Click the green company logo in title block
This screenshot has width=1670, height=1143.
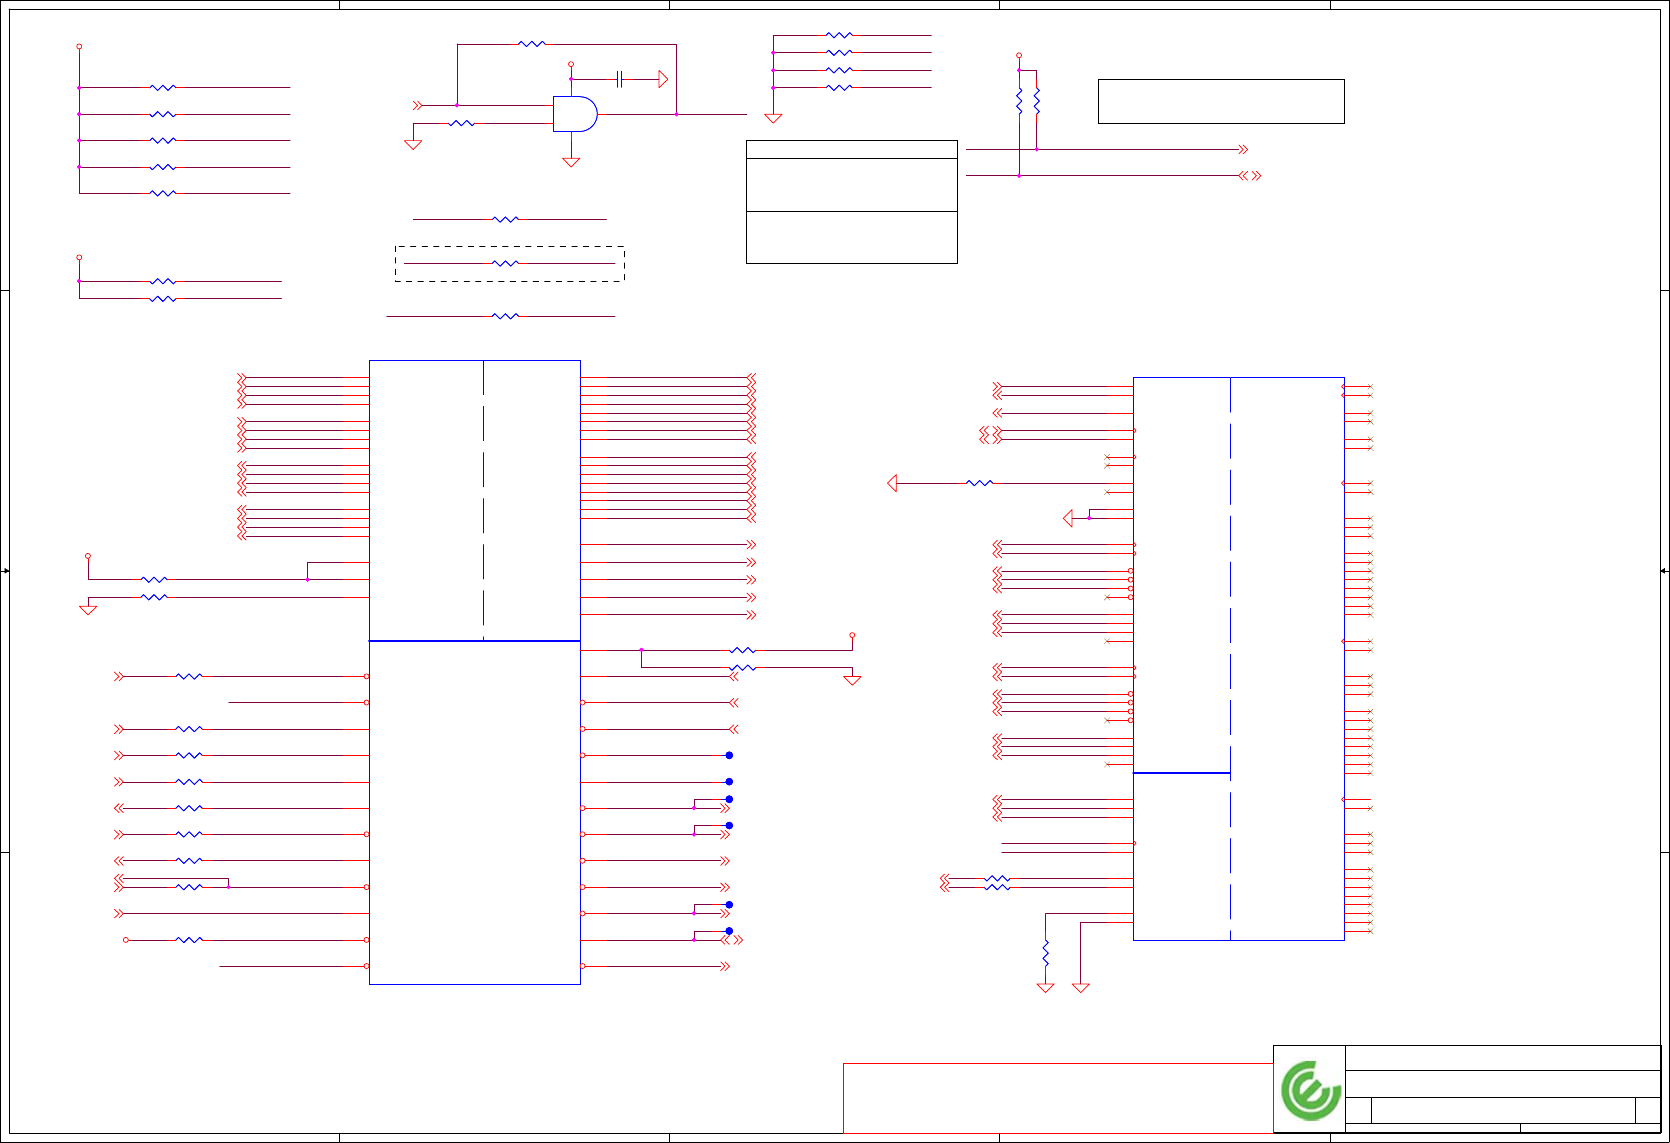tap(1311, 1090)
